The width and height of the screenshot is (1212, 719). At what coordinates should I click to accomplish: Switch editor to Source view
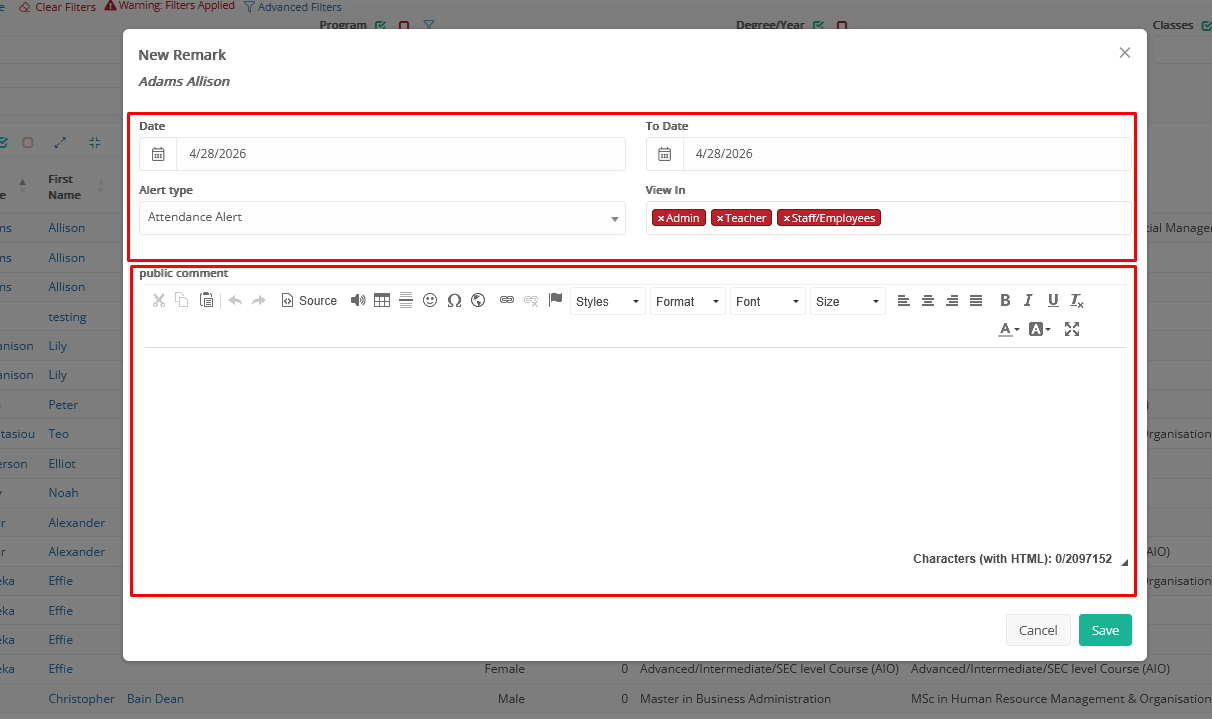(x=309, y=300)
